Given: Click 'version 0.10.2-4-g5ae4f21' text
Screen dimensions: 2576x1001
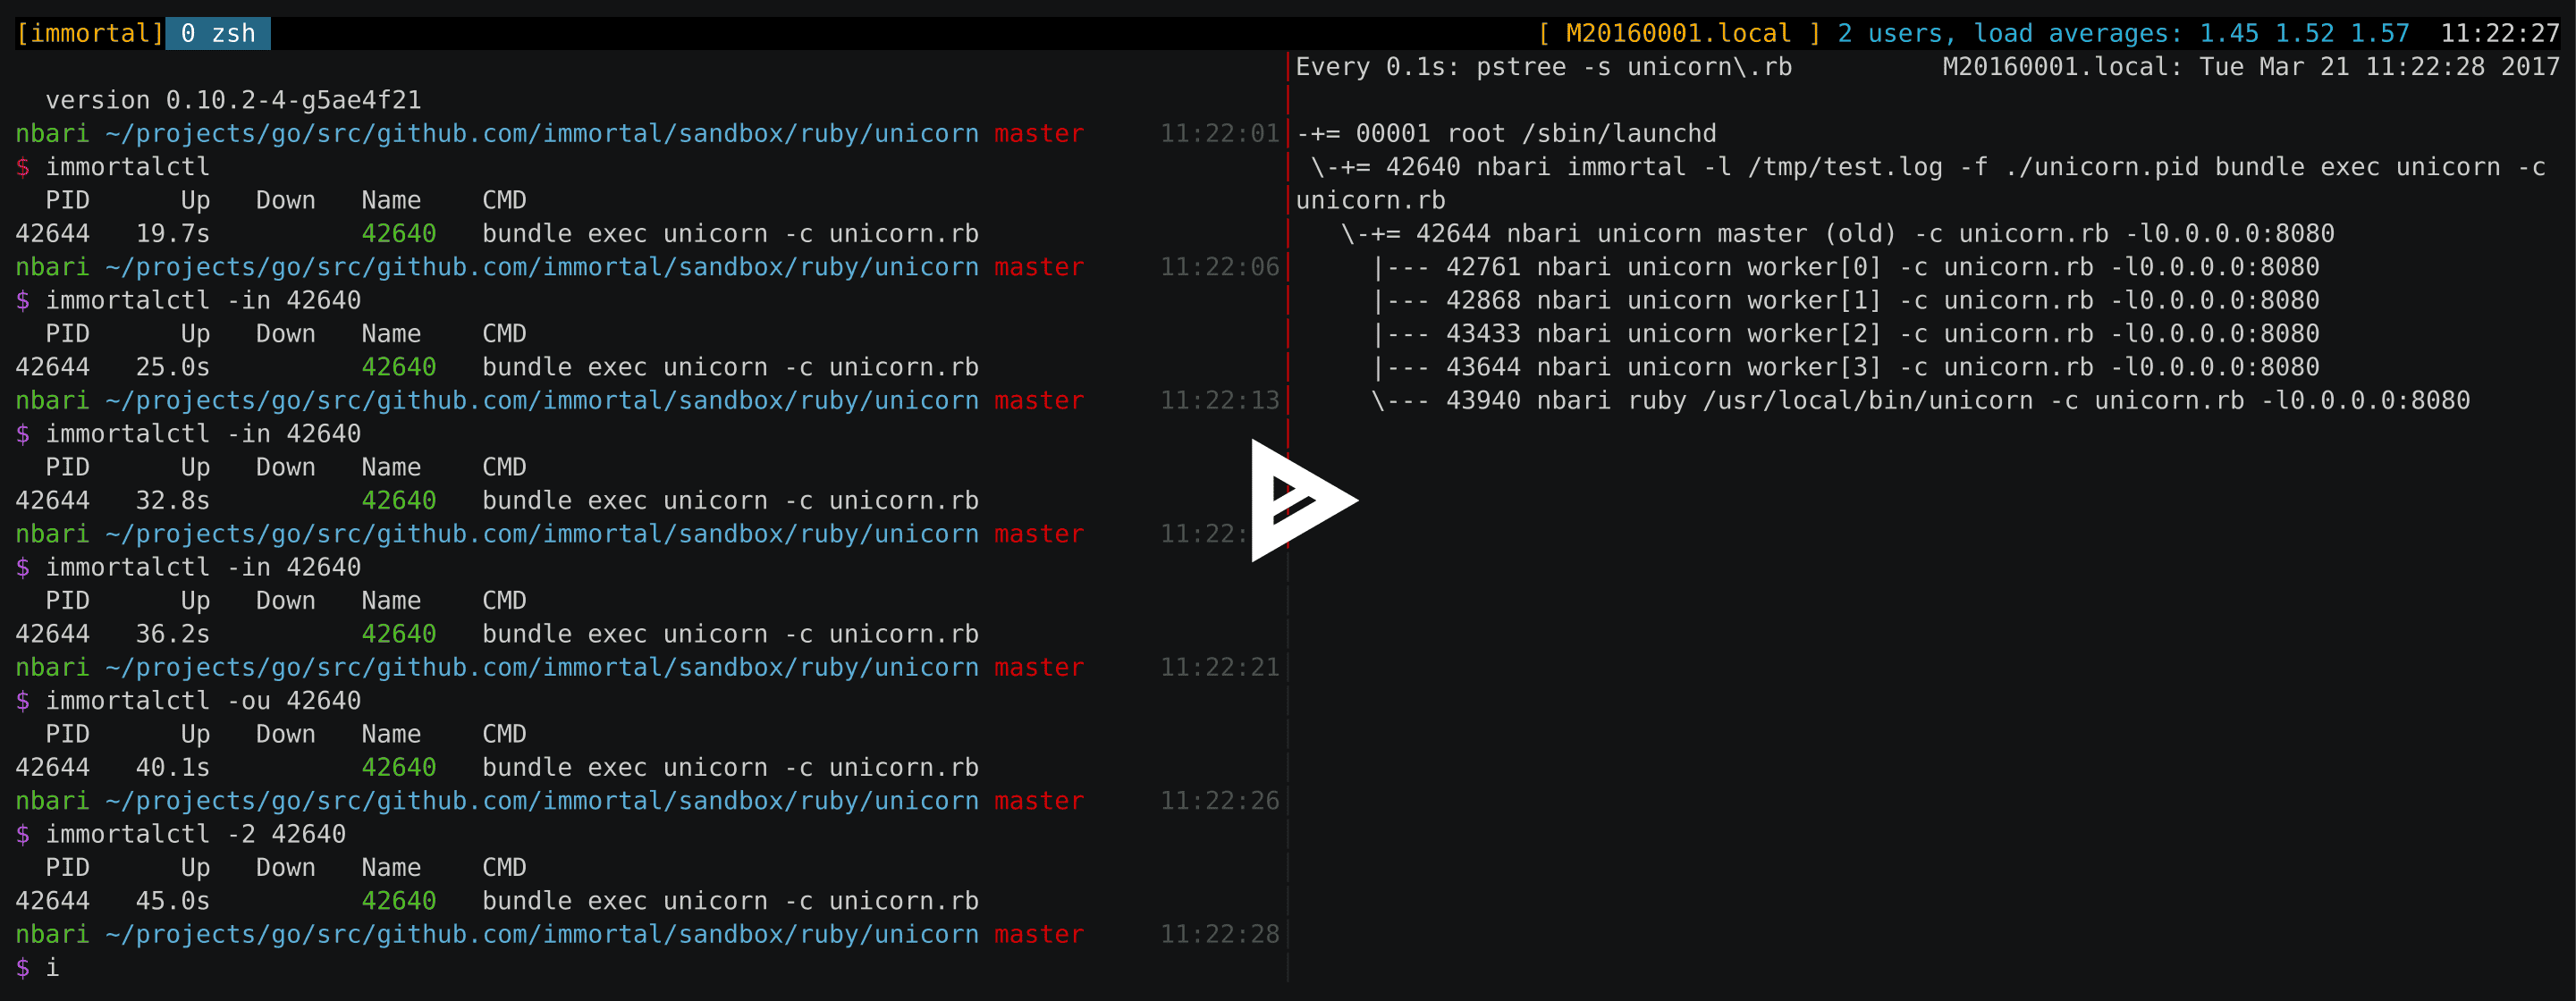Looking at the screenshot, I should 233,100.
